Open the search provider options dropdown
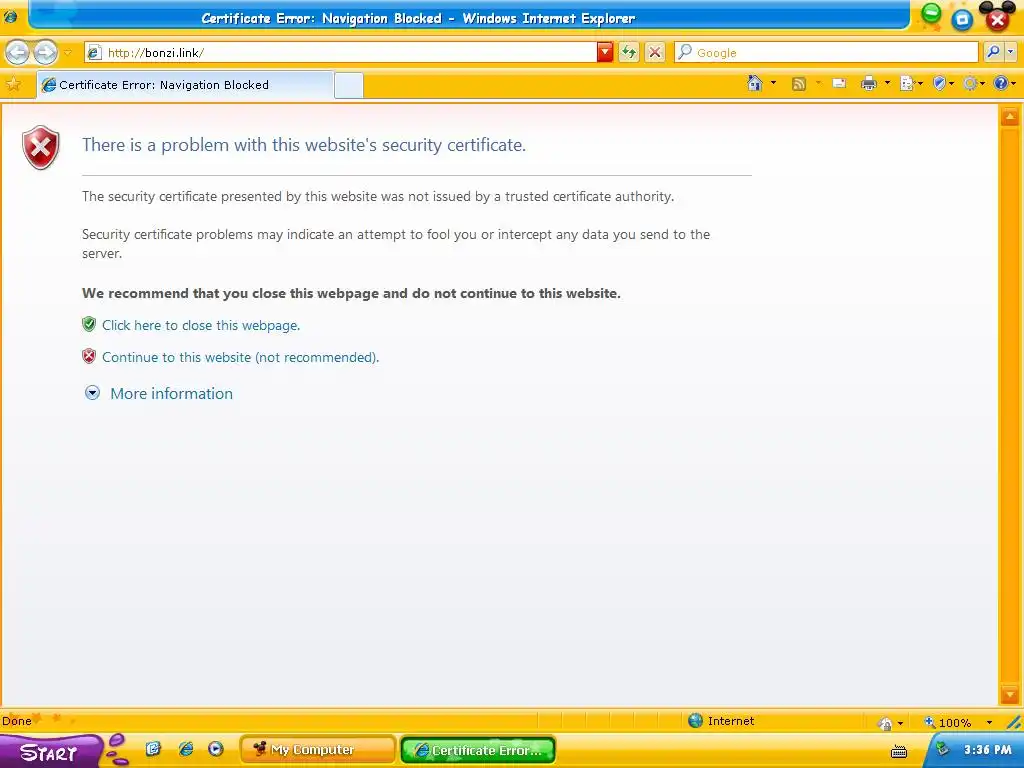This screenshot has height=768, width=1024. click(x=1011, y=52)
